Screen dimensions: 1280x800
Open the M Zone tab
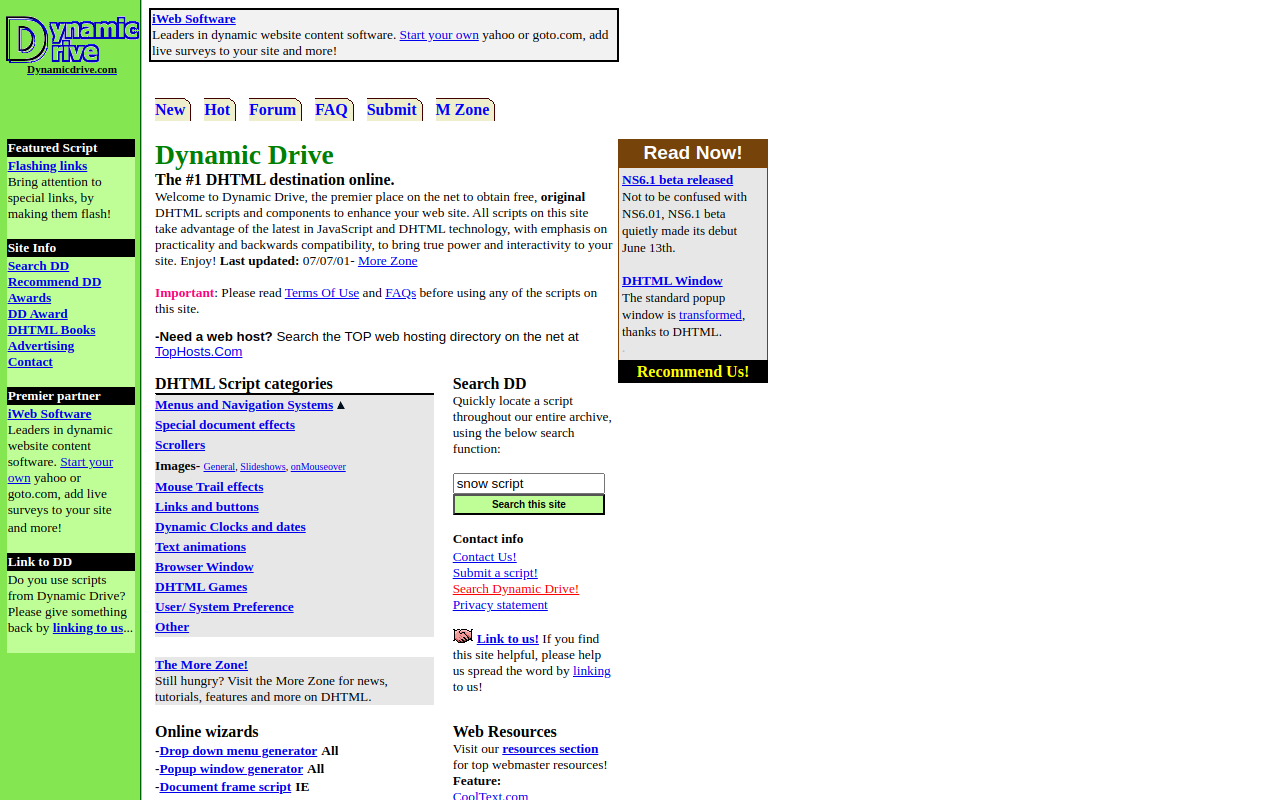click(462, 110)
